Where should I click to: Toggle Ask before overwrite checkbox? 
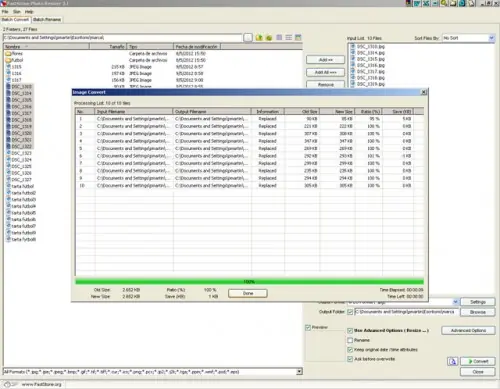click(x=350, y=359)
